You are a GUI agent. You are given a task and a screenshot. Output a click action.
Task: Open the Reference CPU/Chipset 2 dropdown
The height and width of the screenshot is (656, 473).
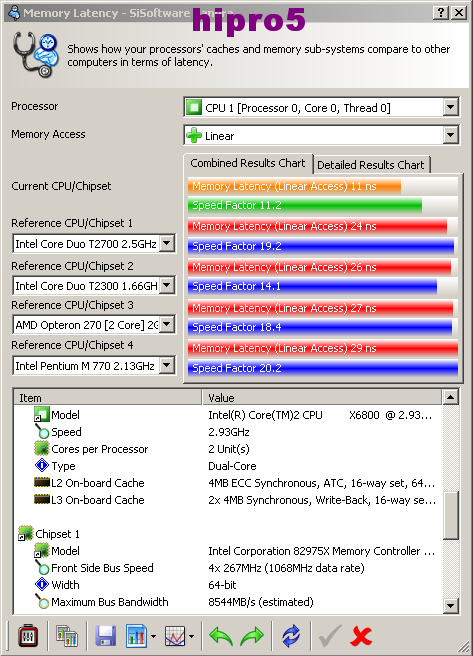167,285
